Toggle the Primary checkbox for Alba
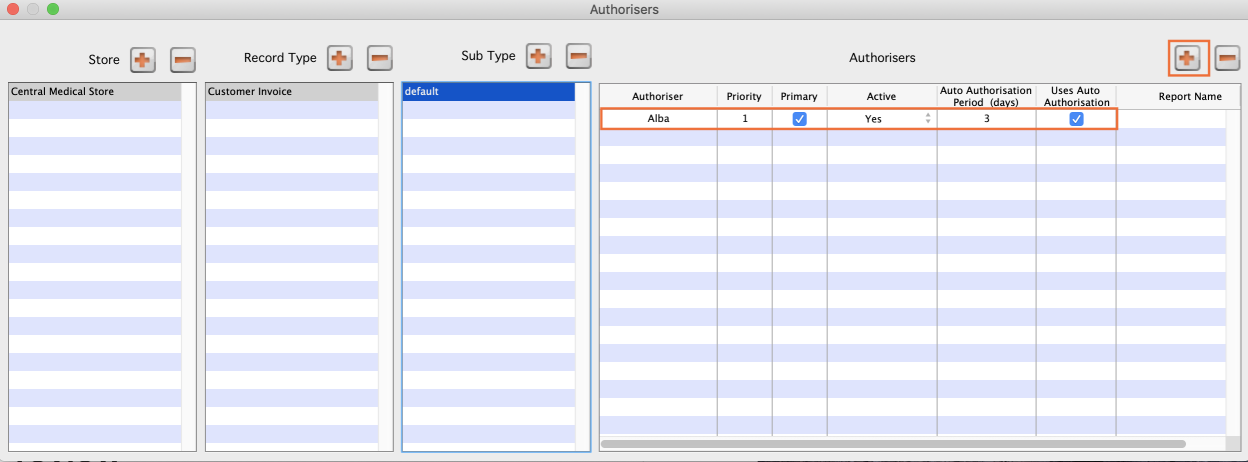The width and height of the screenshot is (1248, 462). point(799,119)
